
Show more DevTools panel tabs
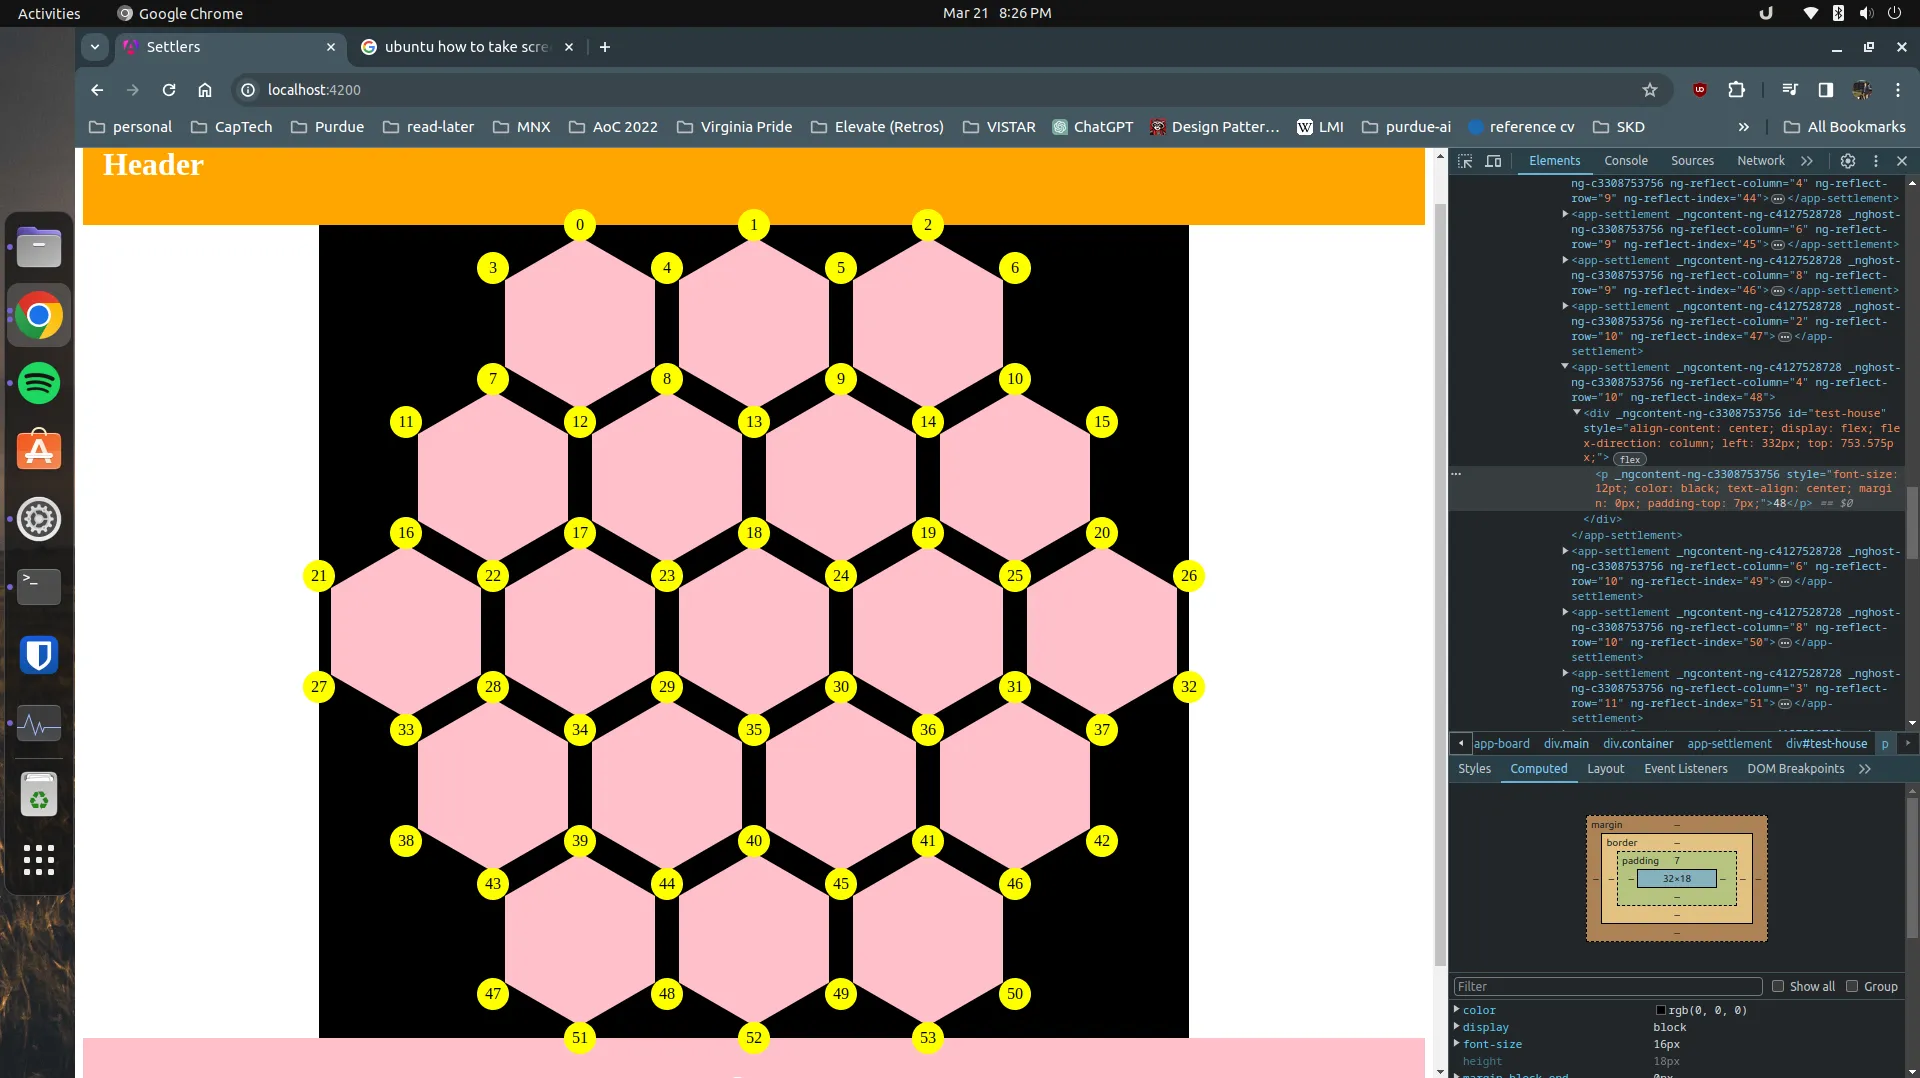tap(1807, 161)
